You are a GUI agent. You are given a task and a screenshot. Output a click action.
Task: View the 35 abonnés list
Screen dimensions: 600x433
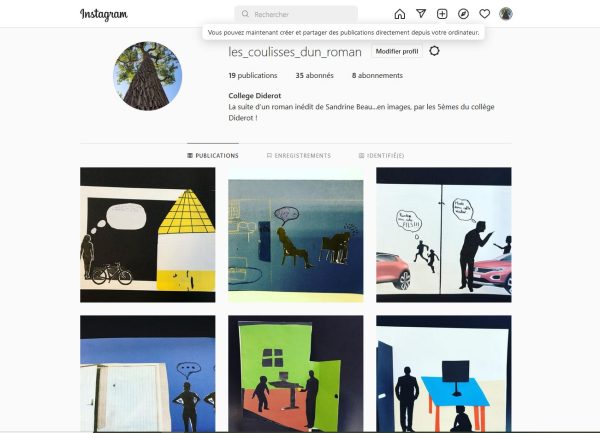pos(315,76)
